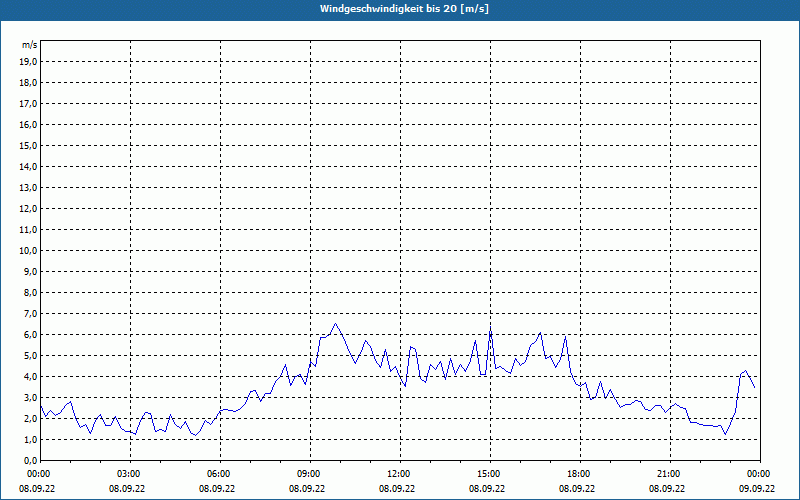Click the 0,0 y-axis label
The width and height of the screenshot is (800, 500).
[30, 461]
